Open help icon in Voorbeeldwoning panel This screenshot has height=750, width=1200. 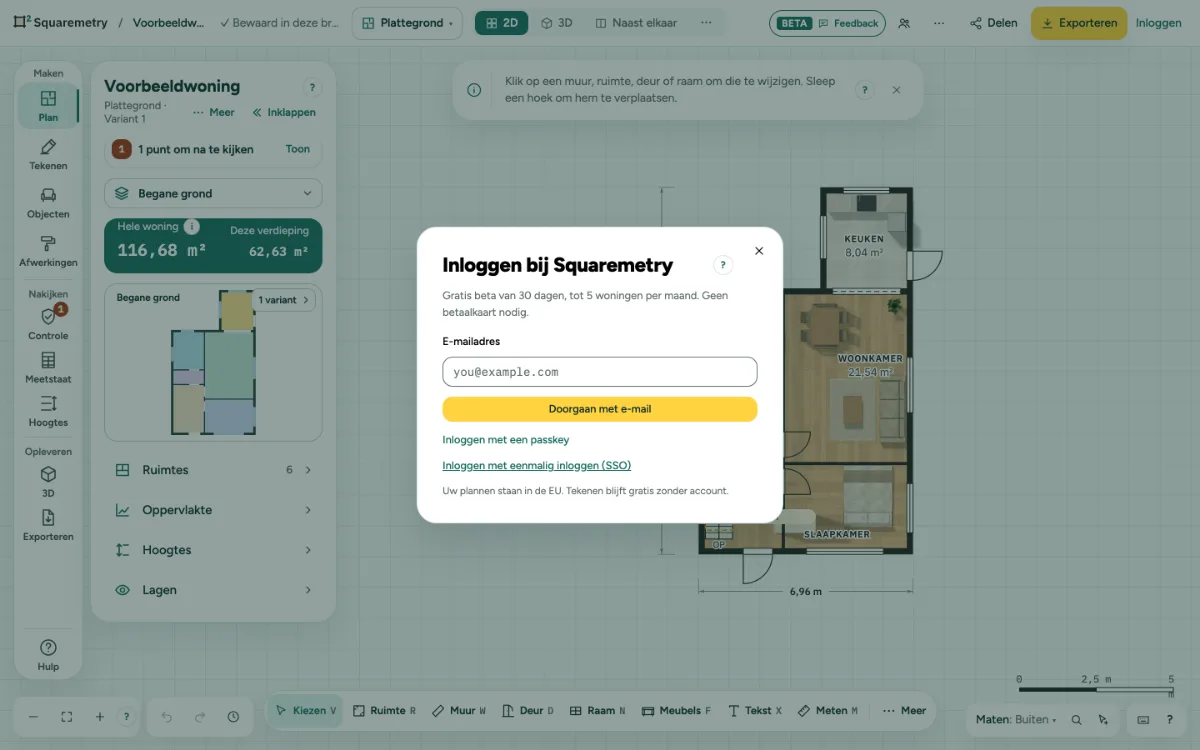tap(312, 89)
